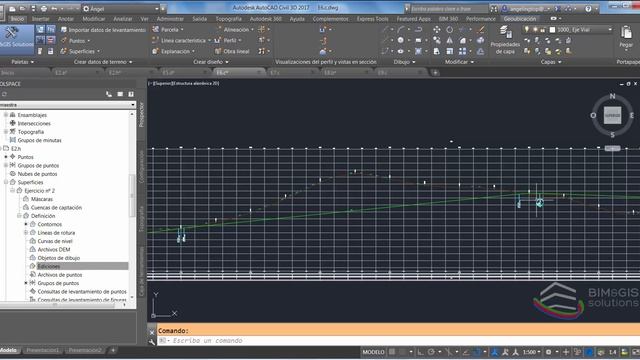This screenshot has height=360, width=640.
Task: Click the Toolspace help icon in header
Action: 131,94
